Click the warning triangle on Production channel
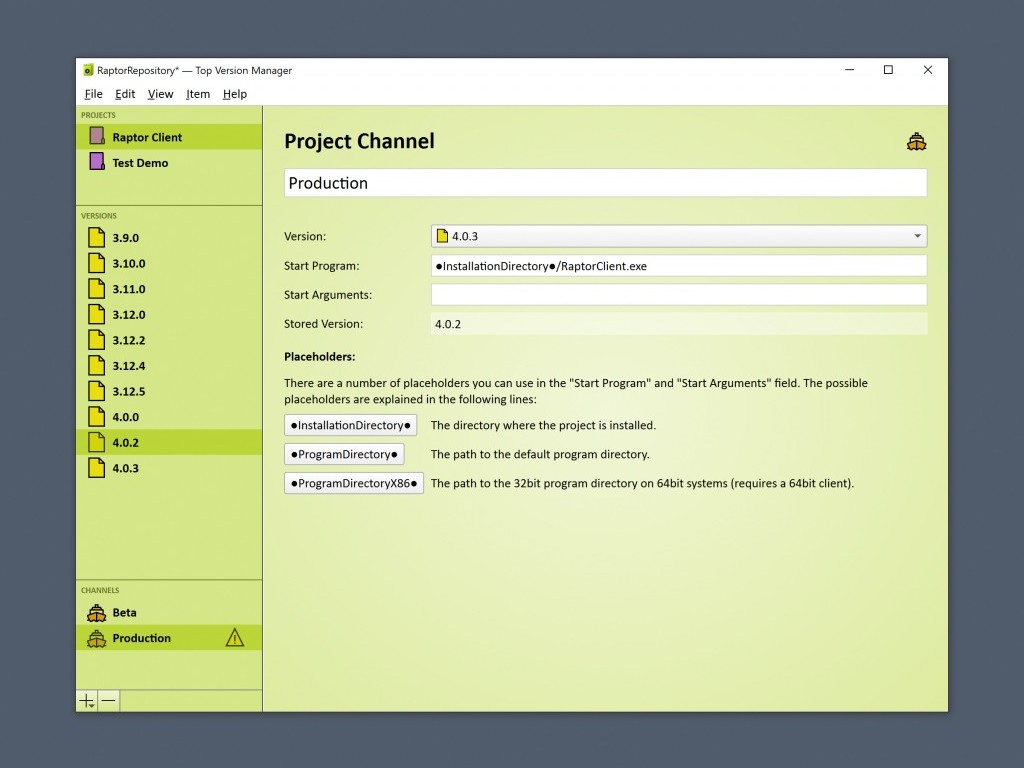 235,638
